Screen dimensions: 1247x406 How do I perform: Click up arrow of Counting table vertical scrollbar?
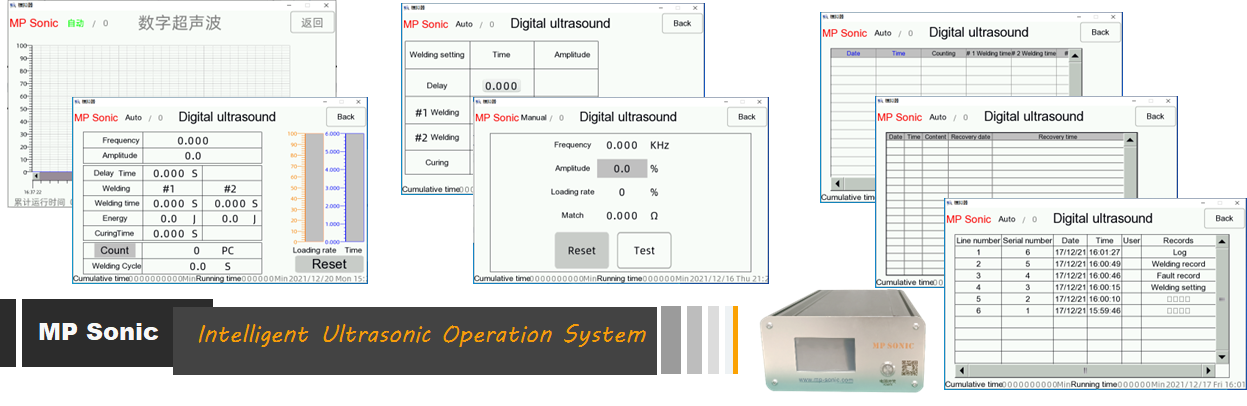point(1076,55)
